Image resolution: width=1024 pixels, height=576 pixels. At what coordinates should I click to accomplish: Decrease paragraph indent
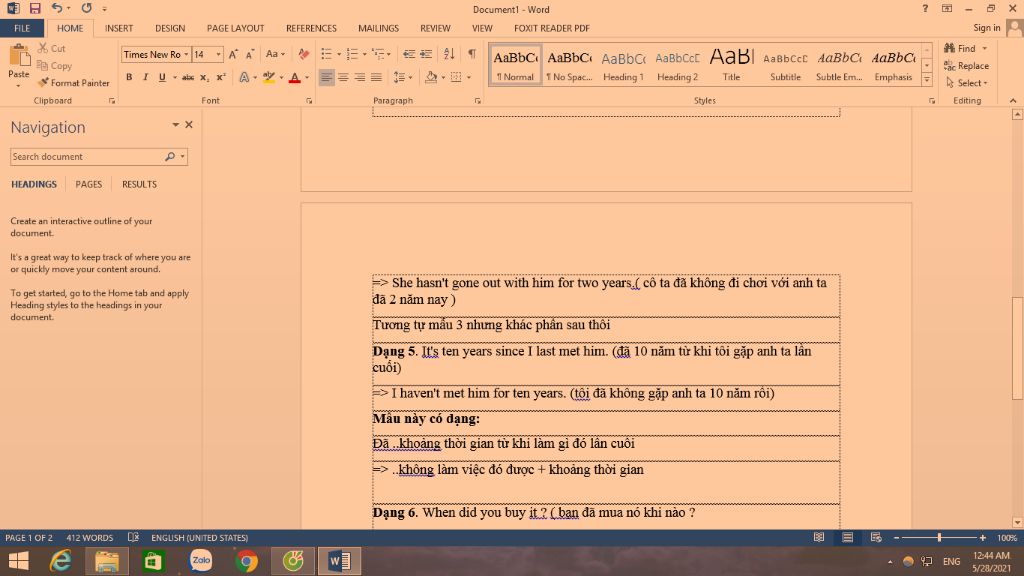(x=409, y=54)
